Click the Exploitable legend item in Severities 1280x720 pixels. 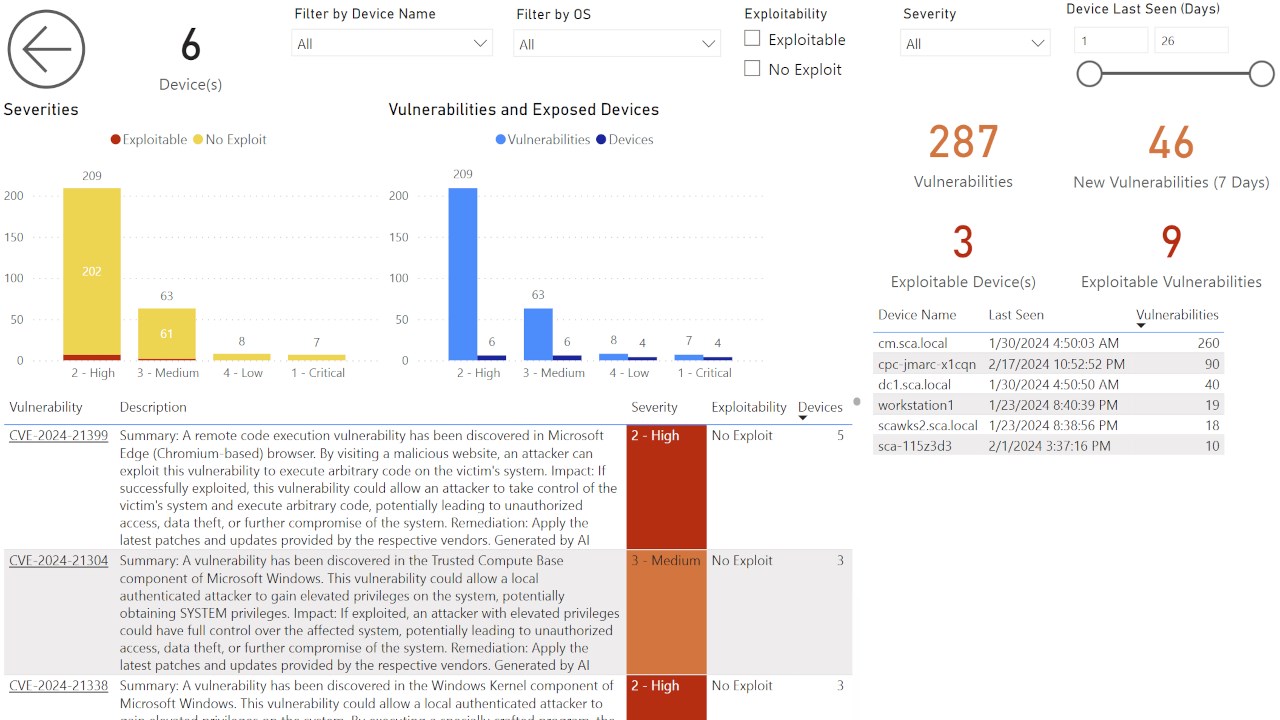(149, 140)
